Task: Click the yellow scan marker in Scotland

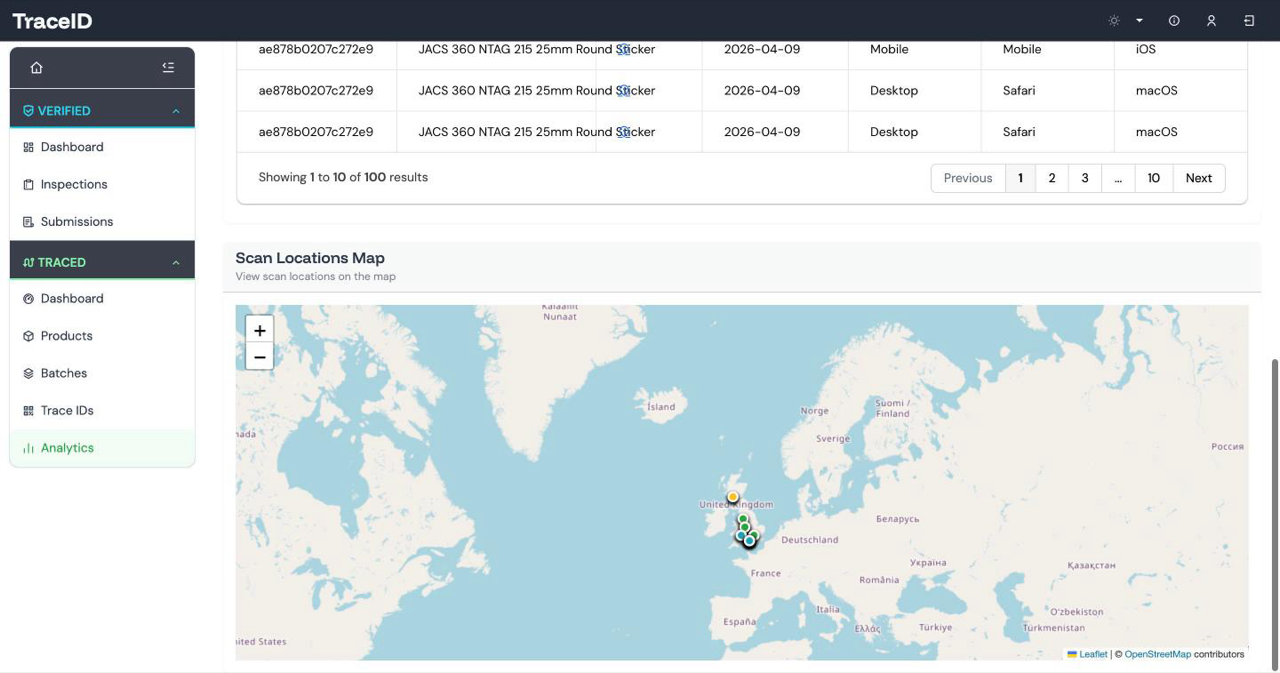Action: tap(733, 497)
